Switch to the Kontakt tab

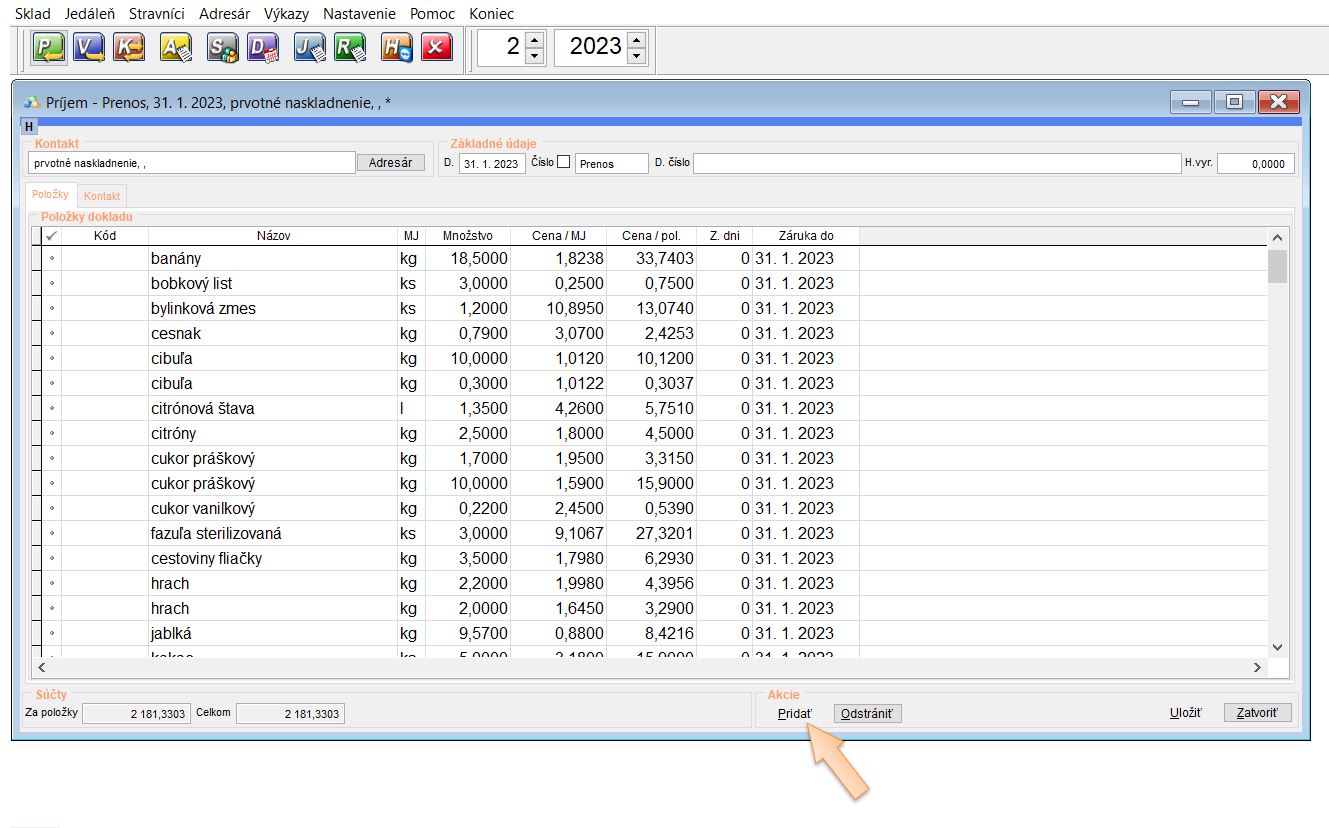pyautogui.click(x=102, y=196)
